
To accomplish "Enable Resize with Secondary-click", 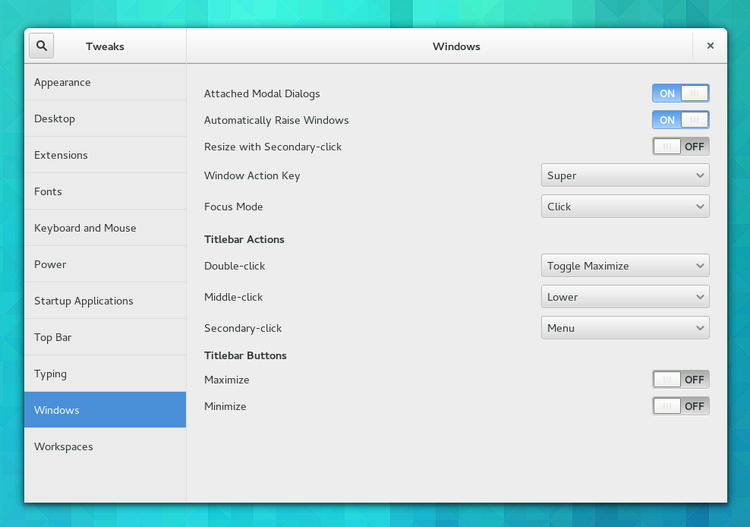I will (680, 146).
